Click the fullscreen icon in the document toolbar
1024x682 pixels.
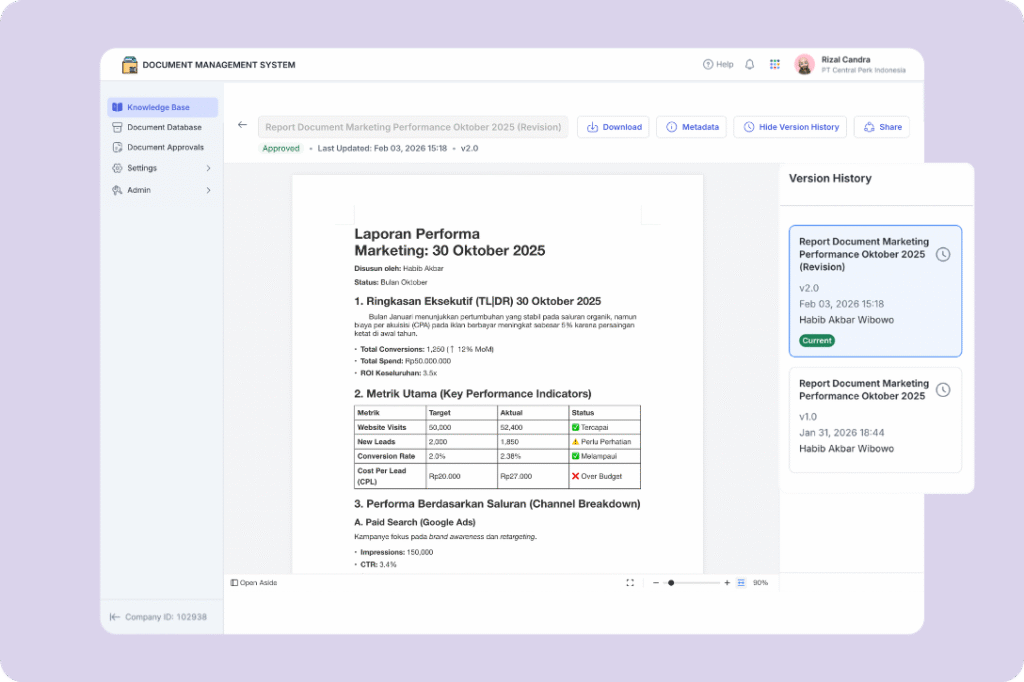tap(629, 582)
